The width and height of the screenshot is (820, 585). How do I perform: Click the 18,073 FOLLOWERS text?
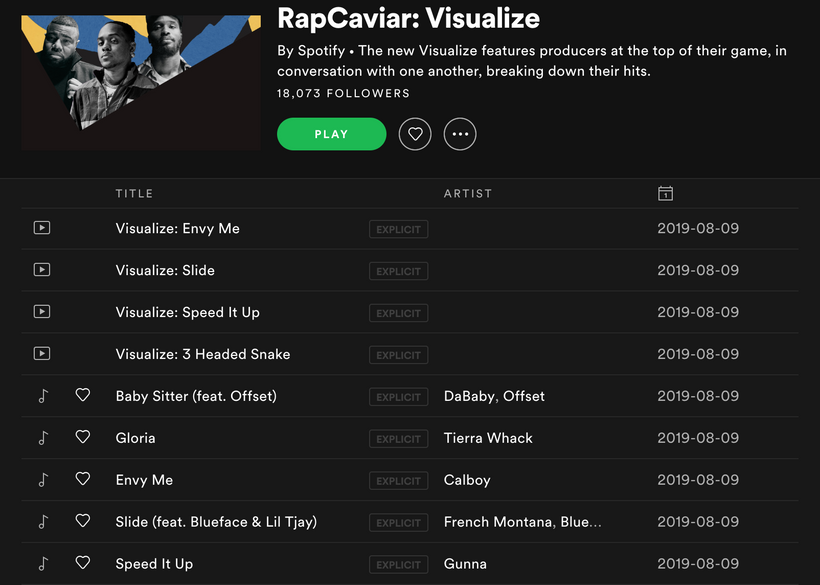(344, 94)
